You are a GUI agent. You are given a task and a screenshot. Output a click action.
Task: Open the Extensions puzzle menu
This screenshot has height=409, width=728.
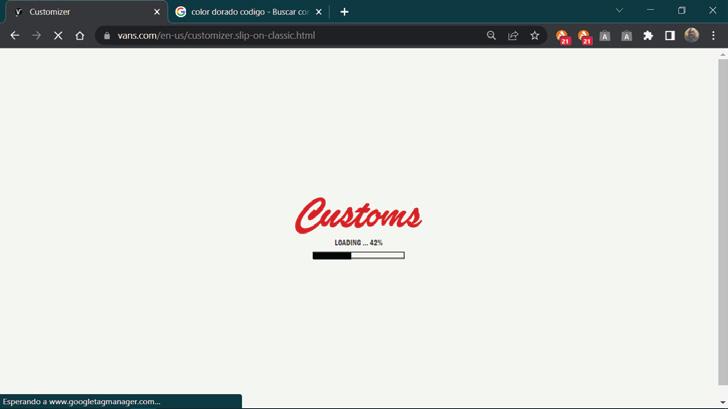tap(648, 36)
